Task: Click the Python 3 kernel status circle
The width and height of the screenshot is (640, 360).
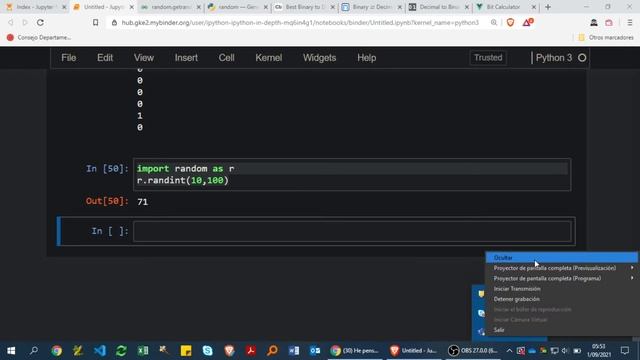Action: (582, 58)
